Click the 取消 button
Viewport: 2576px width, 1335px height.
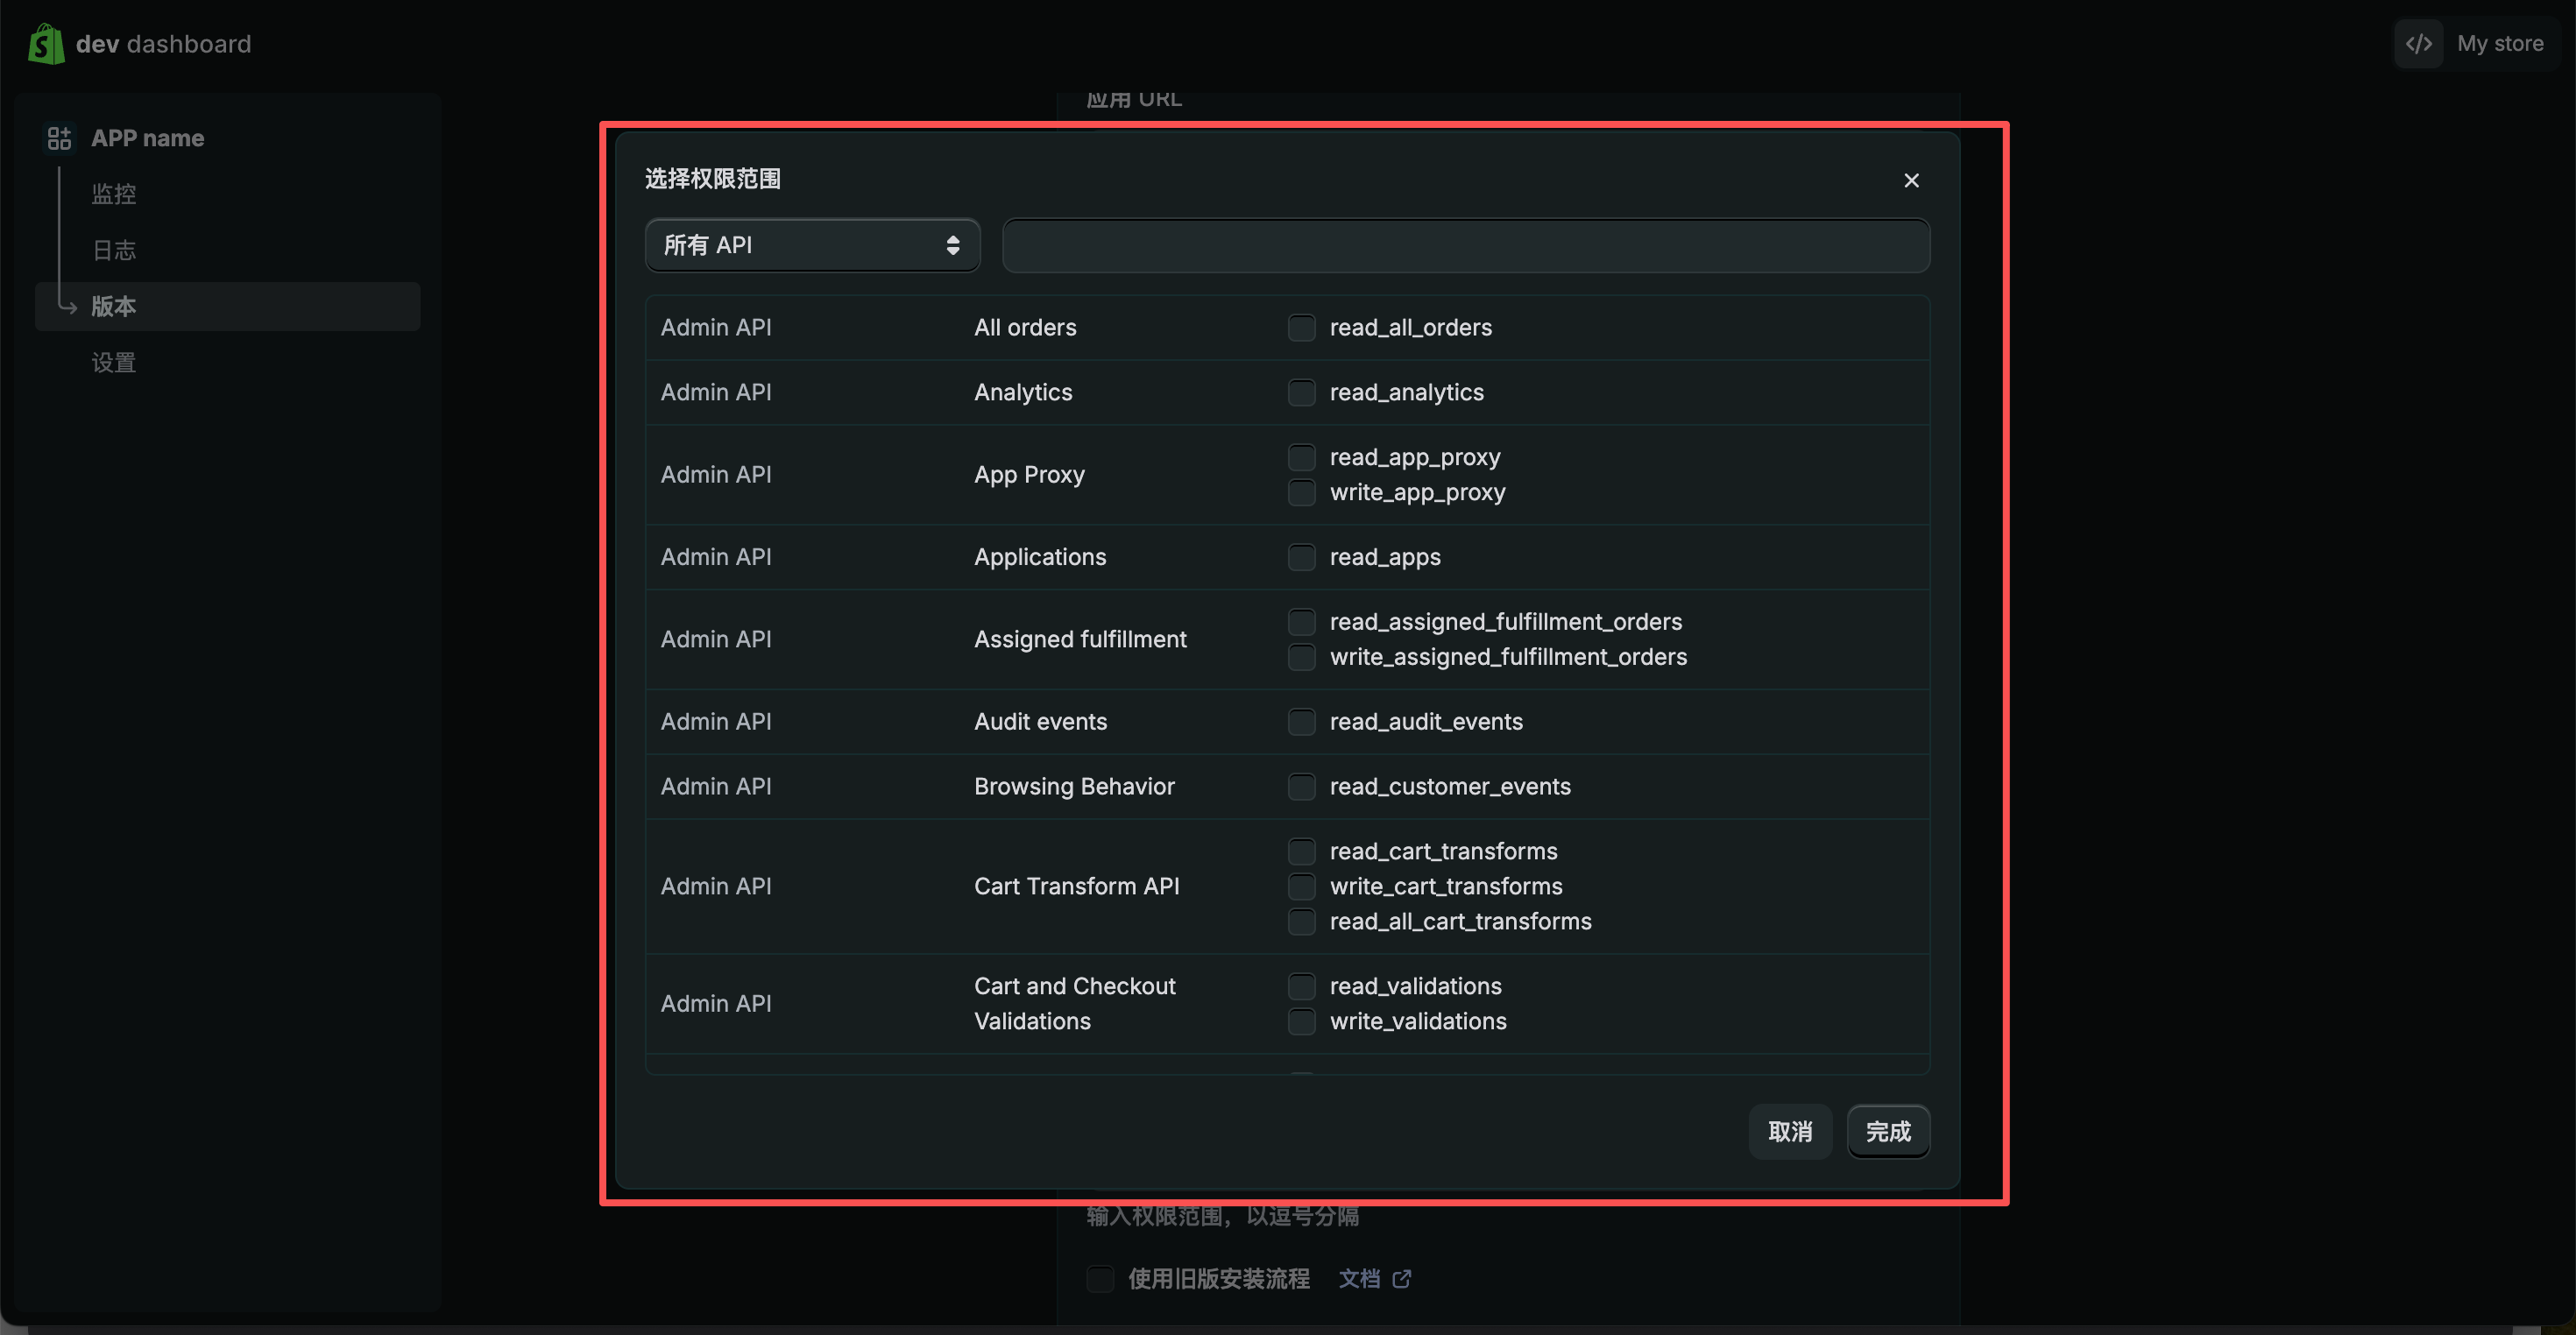pyautogui.click(x=1789, y=1131)
